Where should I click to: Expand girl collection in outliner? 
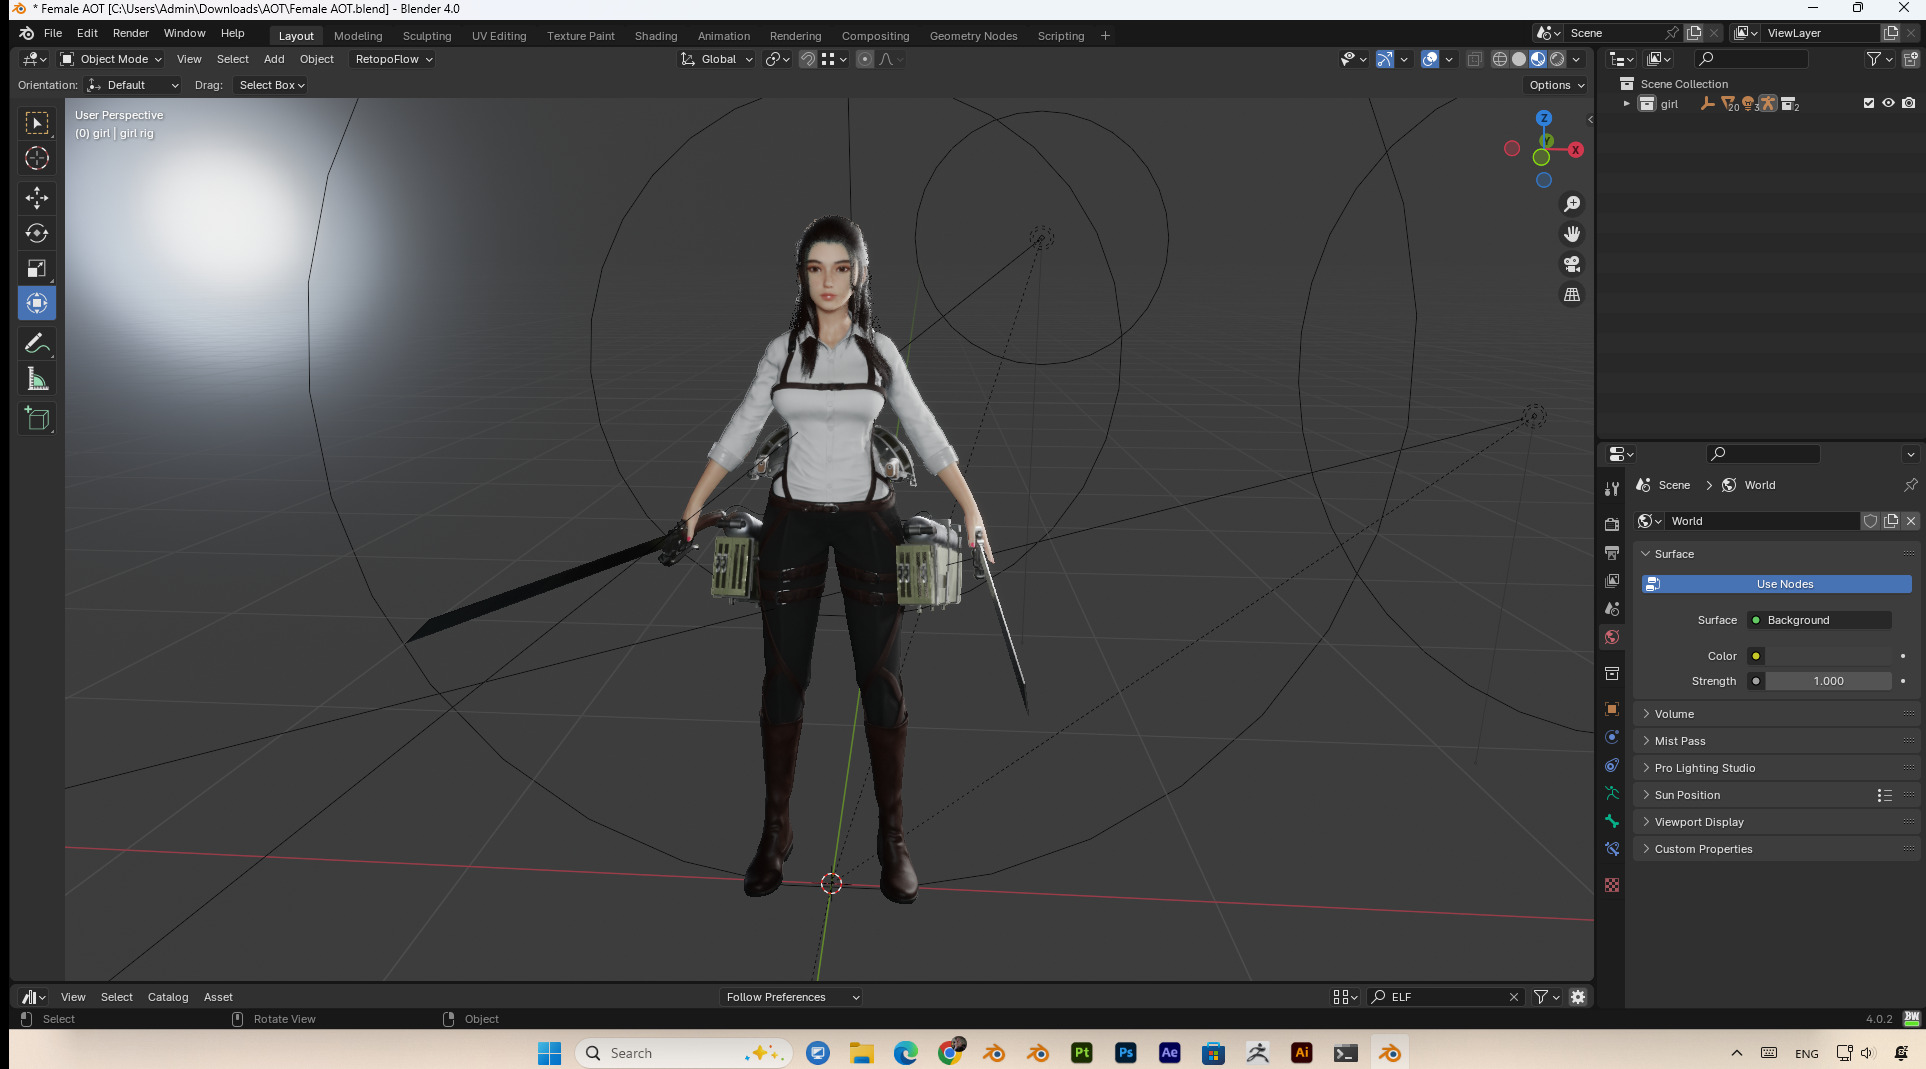tap(1627, 103)
